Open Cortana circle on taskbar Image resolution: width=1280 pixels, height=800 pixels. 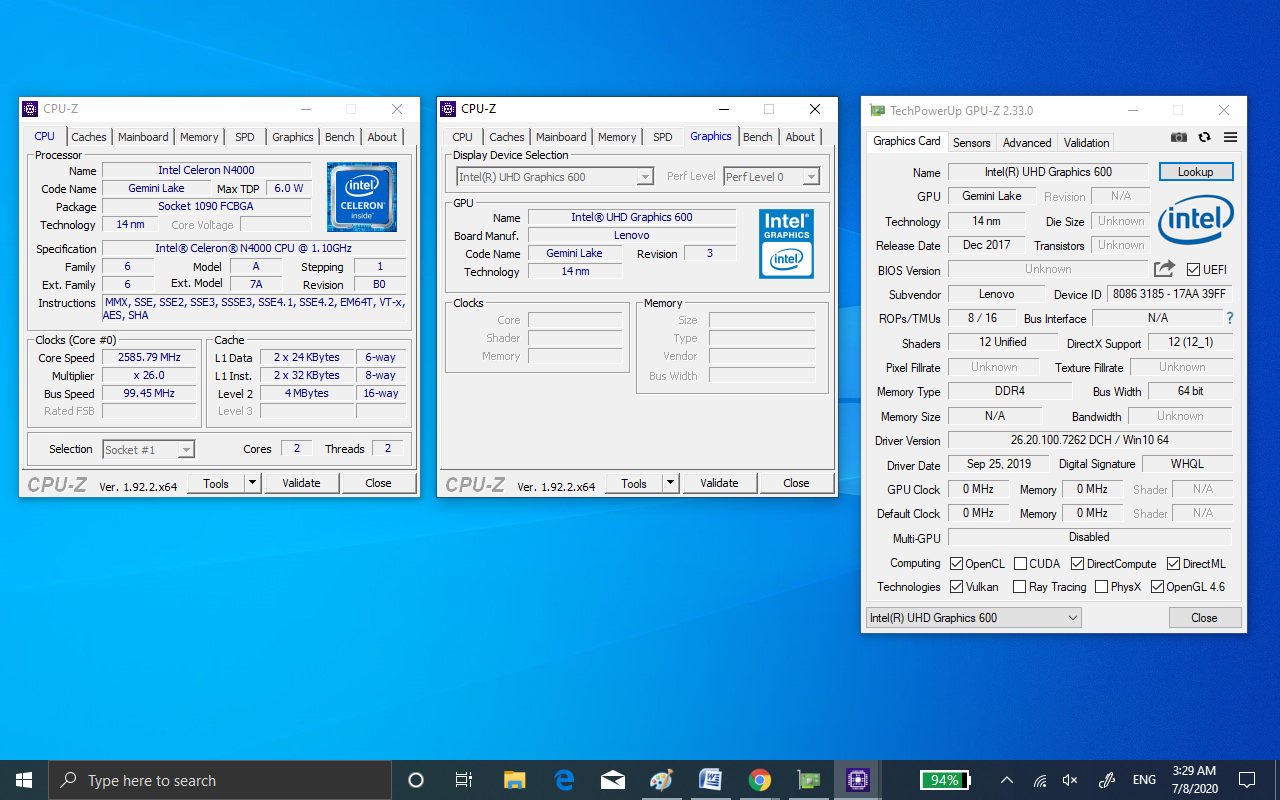coord(416,780)
